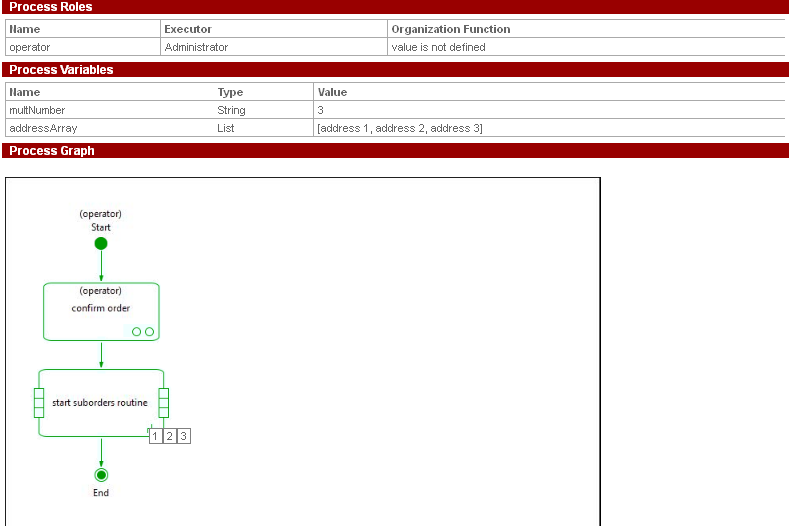Open subprocess instance 3

pos(184,436)
